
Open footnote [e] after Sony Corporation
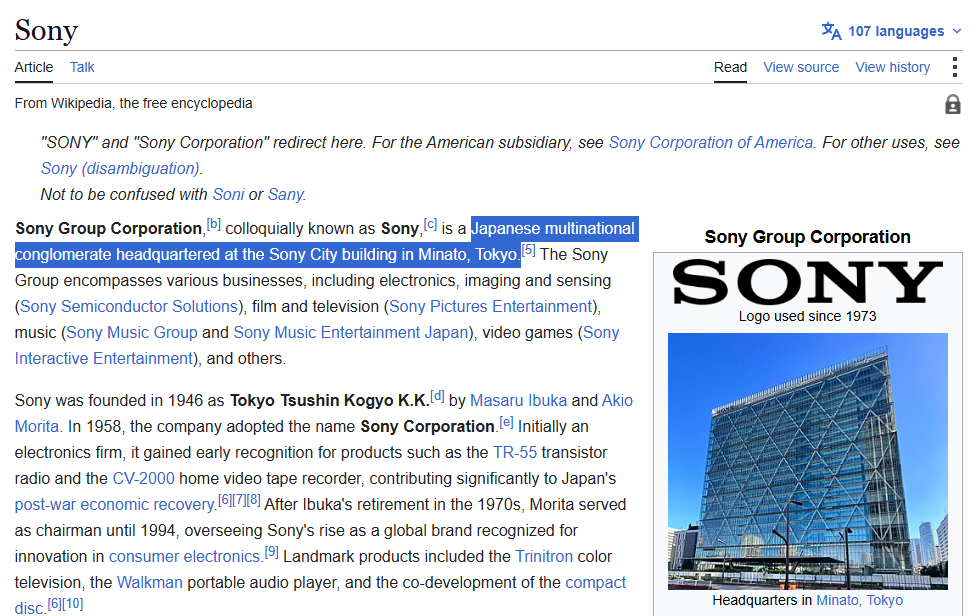pos(507,422)
